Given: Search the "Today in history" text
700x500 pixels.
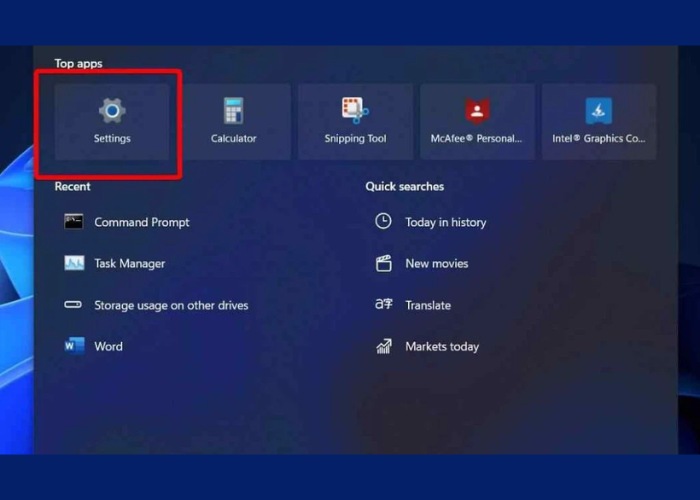Looking at the screenshot, I should click(x=445, y=222).
